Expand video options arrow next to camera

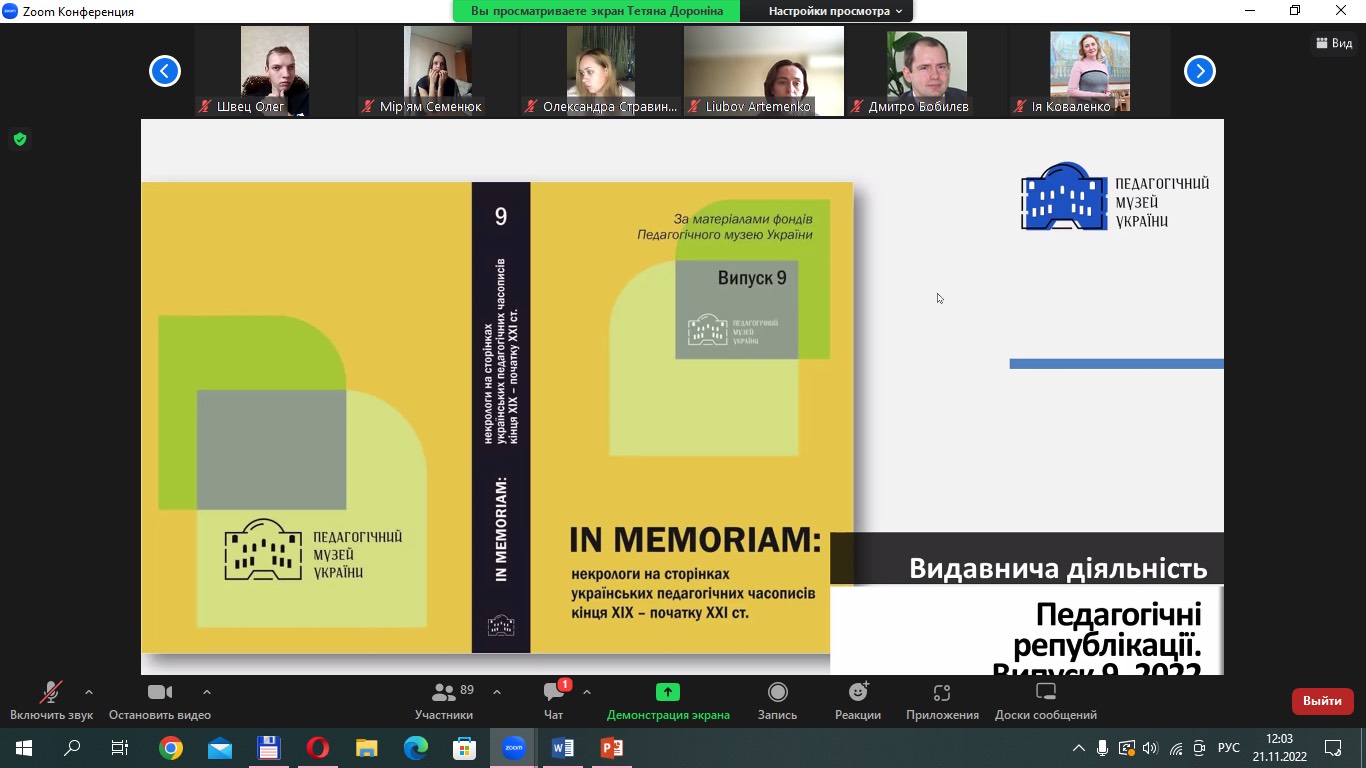(207, 692)
